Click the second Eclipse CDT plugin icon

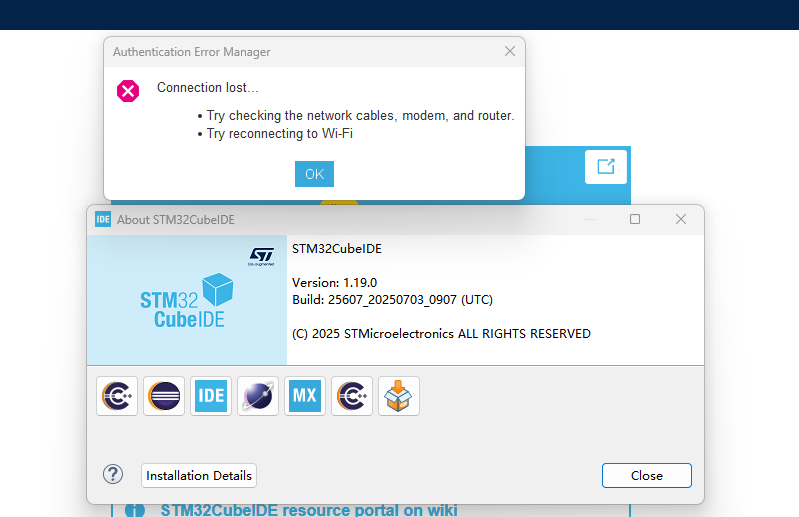[x=352, y=396]
